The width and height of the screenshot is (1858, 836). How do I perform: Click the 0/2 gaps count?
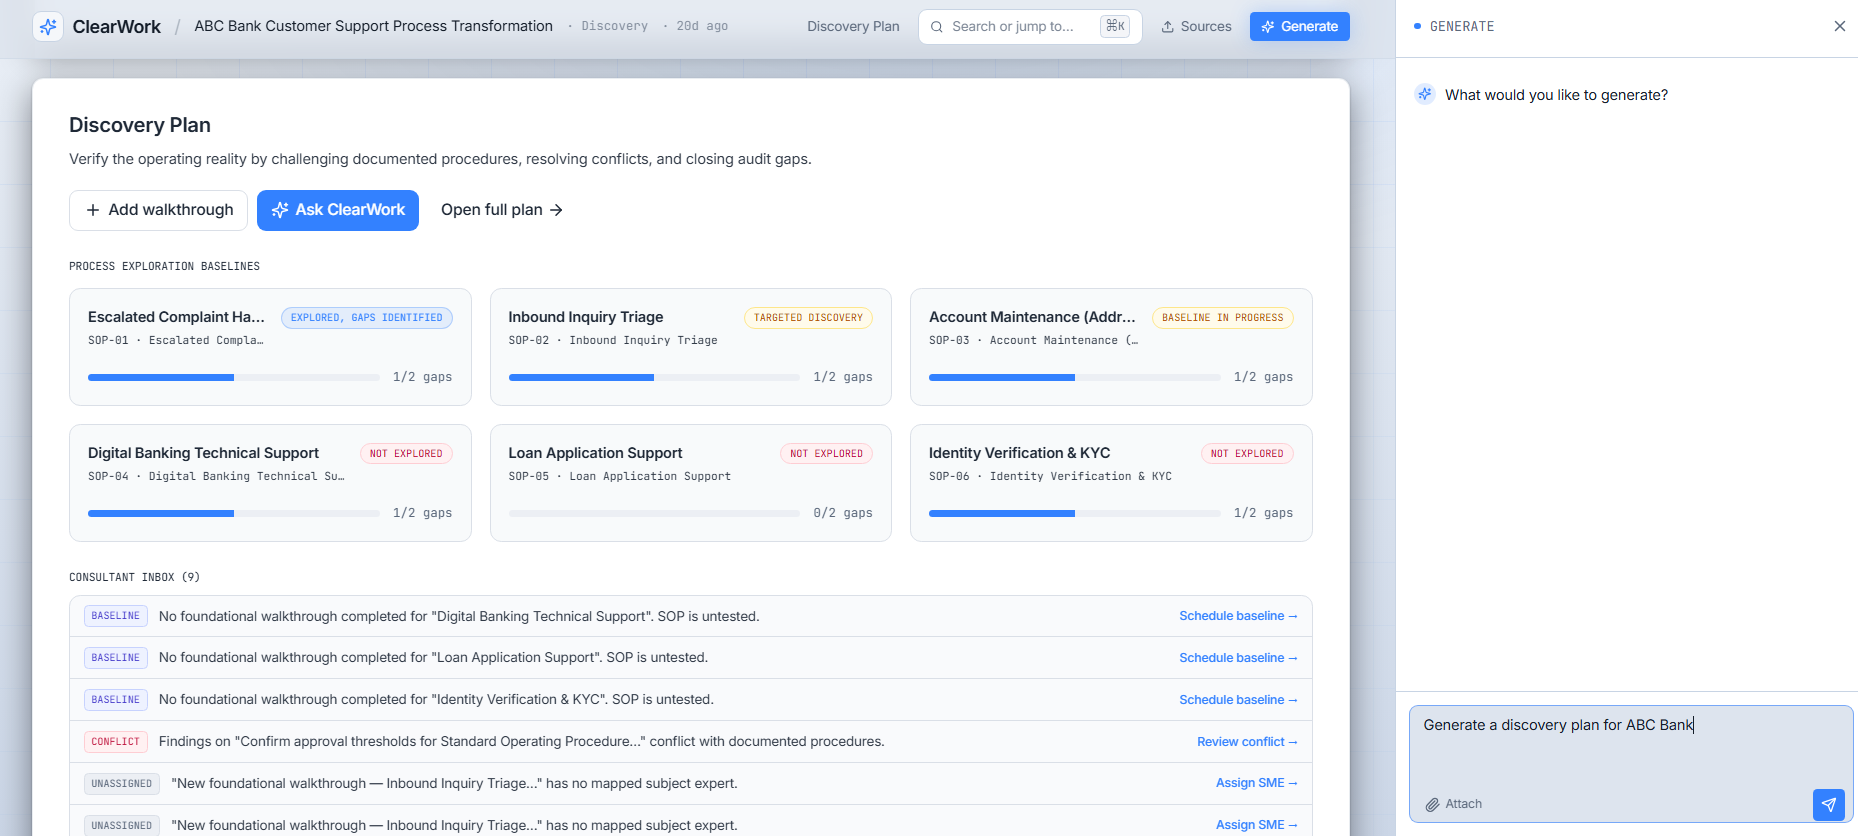tap(843, 513)
